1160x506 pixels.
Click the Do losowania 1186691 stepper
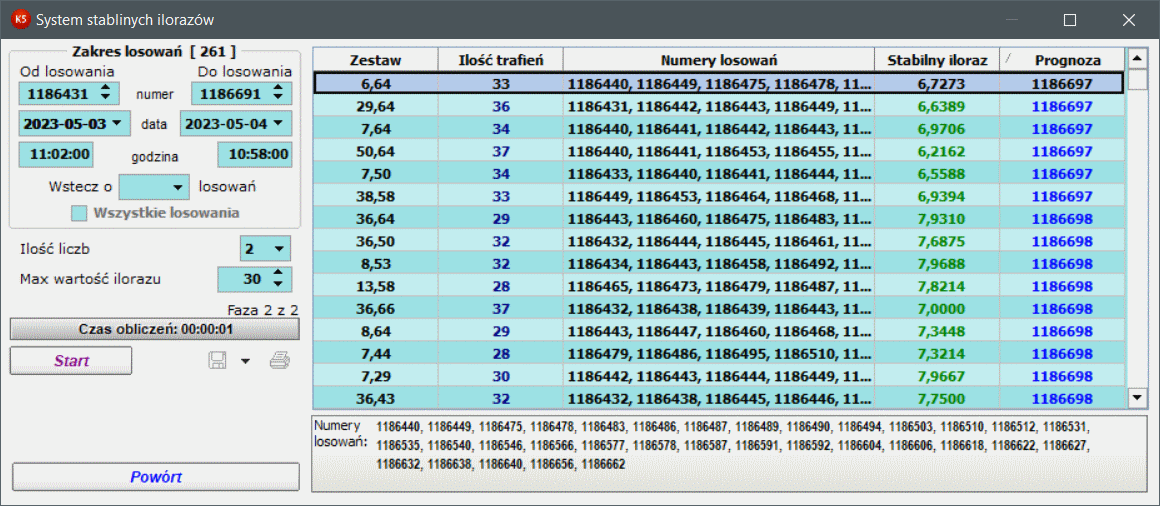point(278,93)
